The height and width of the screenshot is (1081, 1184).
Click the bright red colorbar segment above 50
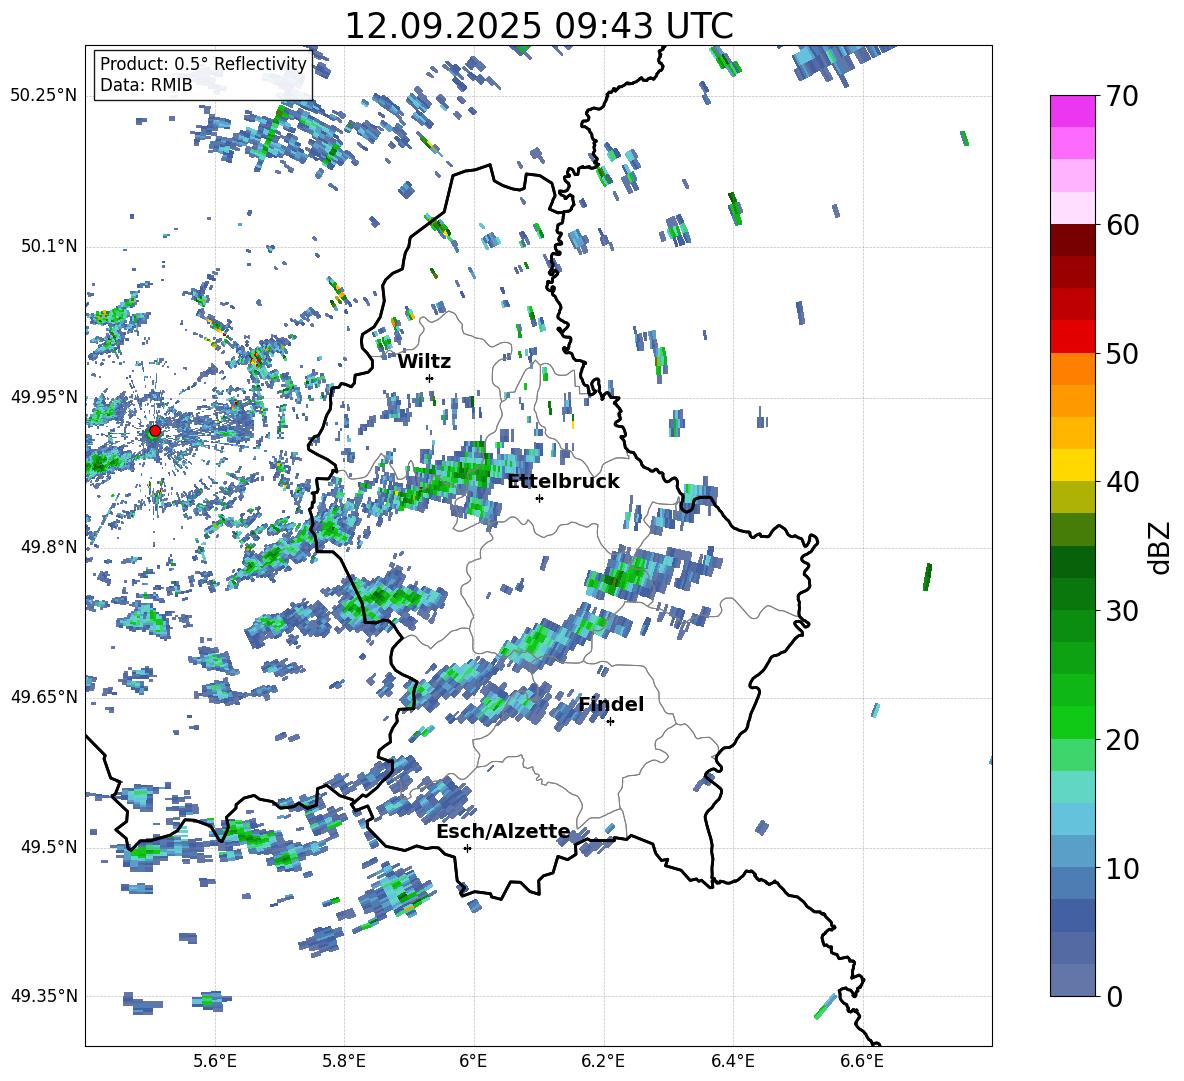point(1072,337)
